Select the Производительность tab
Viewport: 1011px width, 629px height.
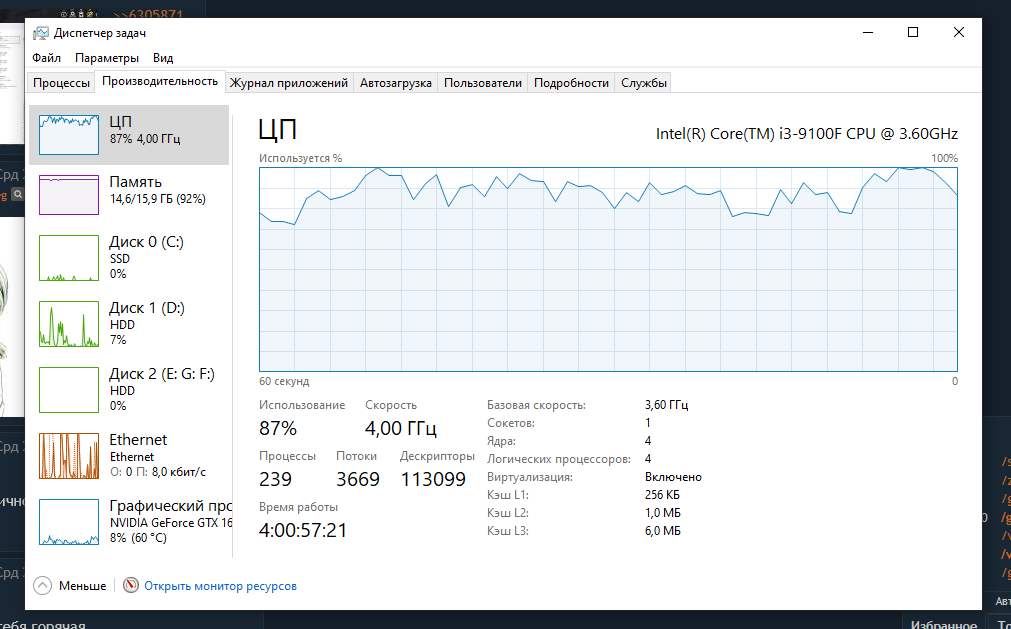point(160,81)
